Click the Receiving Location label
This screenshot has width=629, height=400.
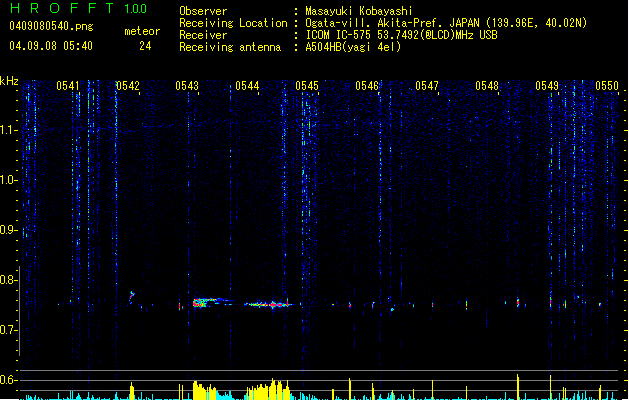[233, 23]
